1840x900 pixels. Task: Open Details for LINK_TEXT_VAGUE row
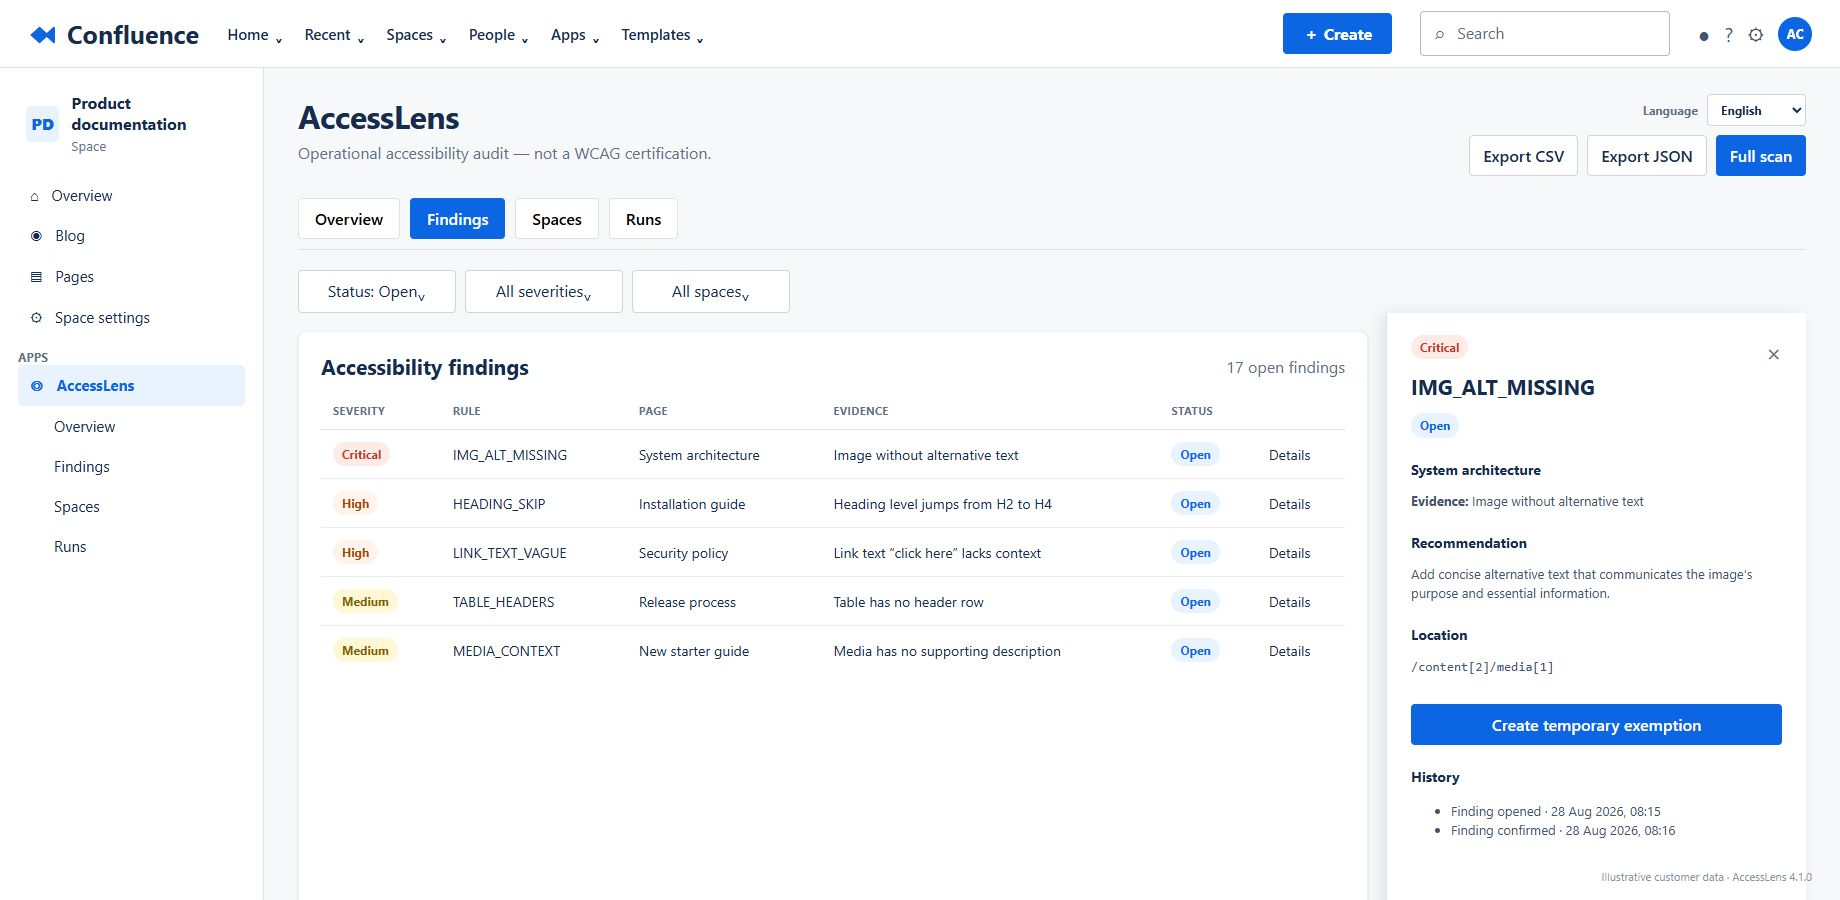[x=1289, y=553]
